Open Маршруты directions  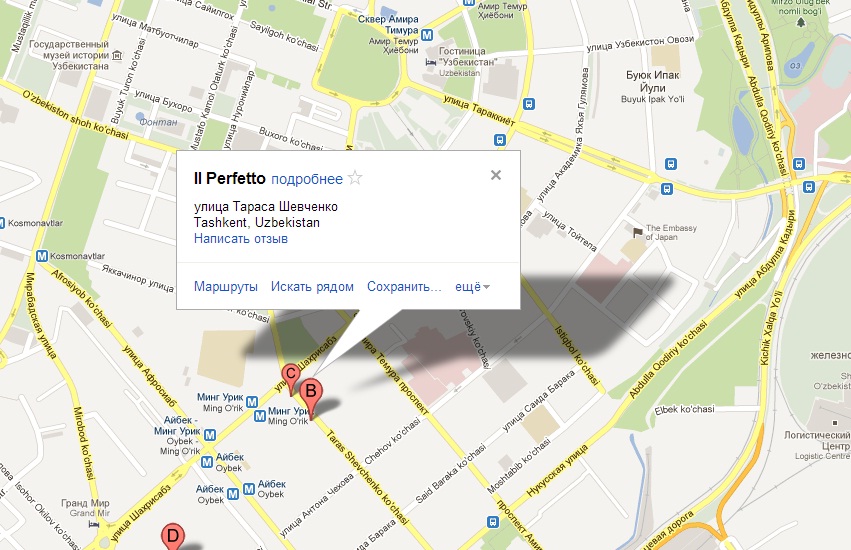coord(226,287)
